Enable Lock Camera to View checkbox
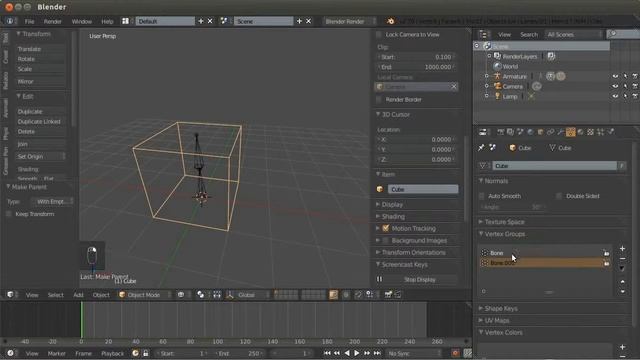Image resolution: width=640 pixels, height=360 pixels. [x=379, y=35]
